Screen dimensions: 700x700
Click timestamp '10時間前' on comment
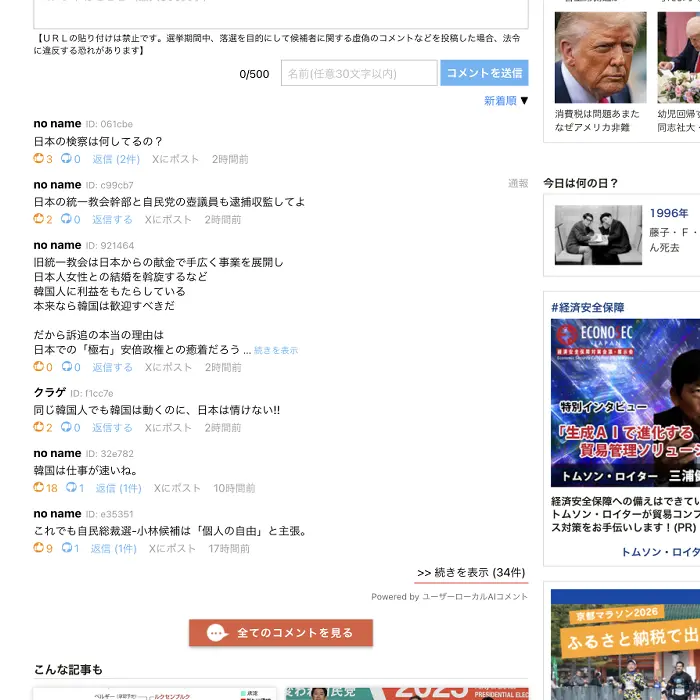pos(234,488)
